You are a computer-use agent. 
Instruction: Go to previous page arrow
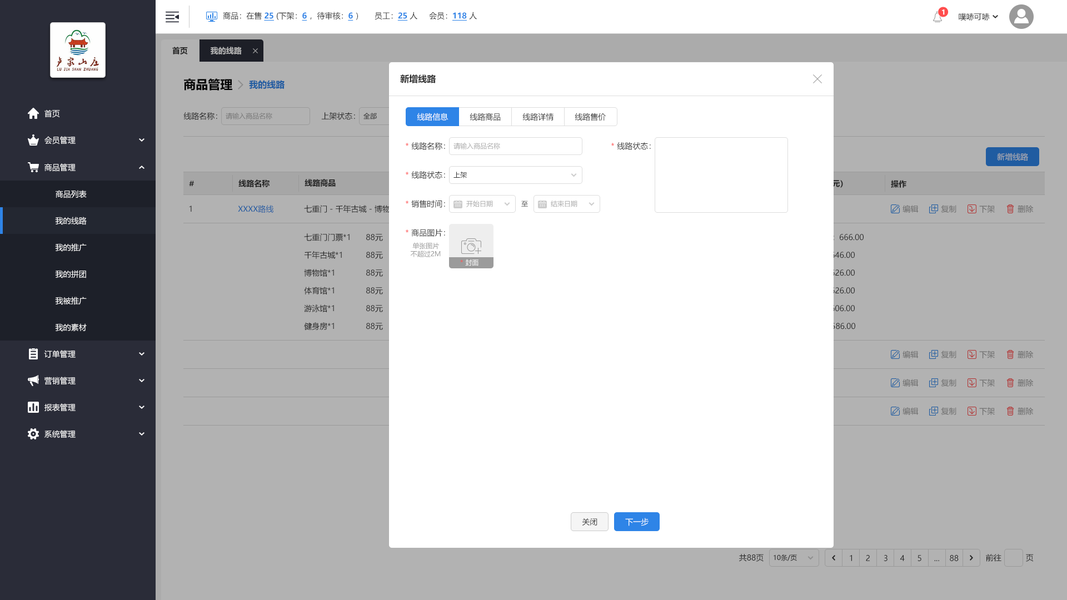tap(834, 558)
